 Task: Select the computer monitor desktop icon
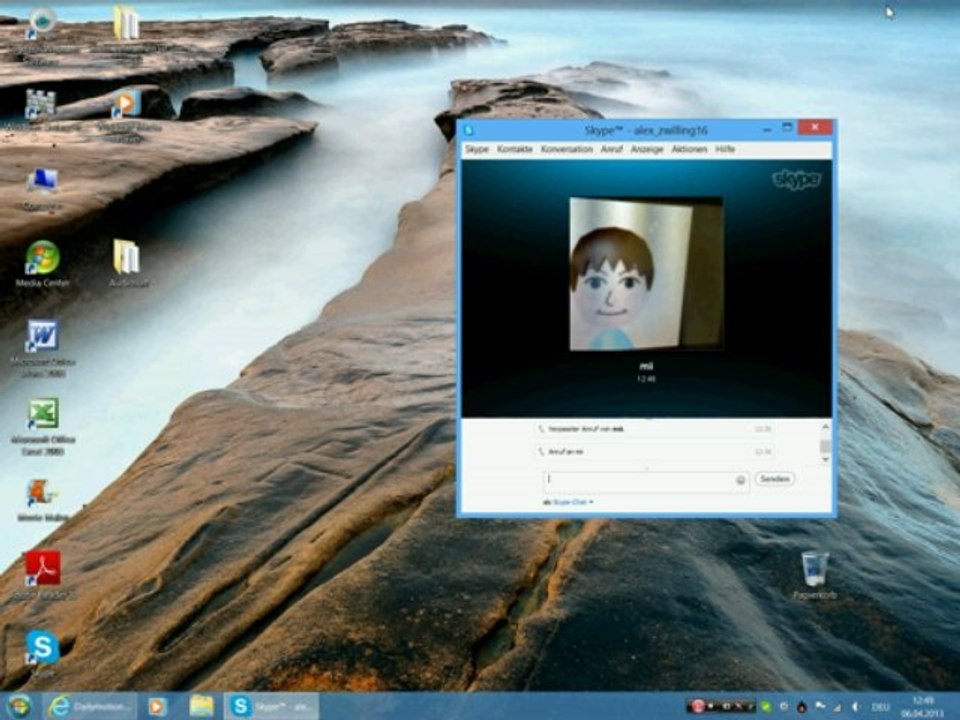42,189
